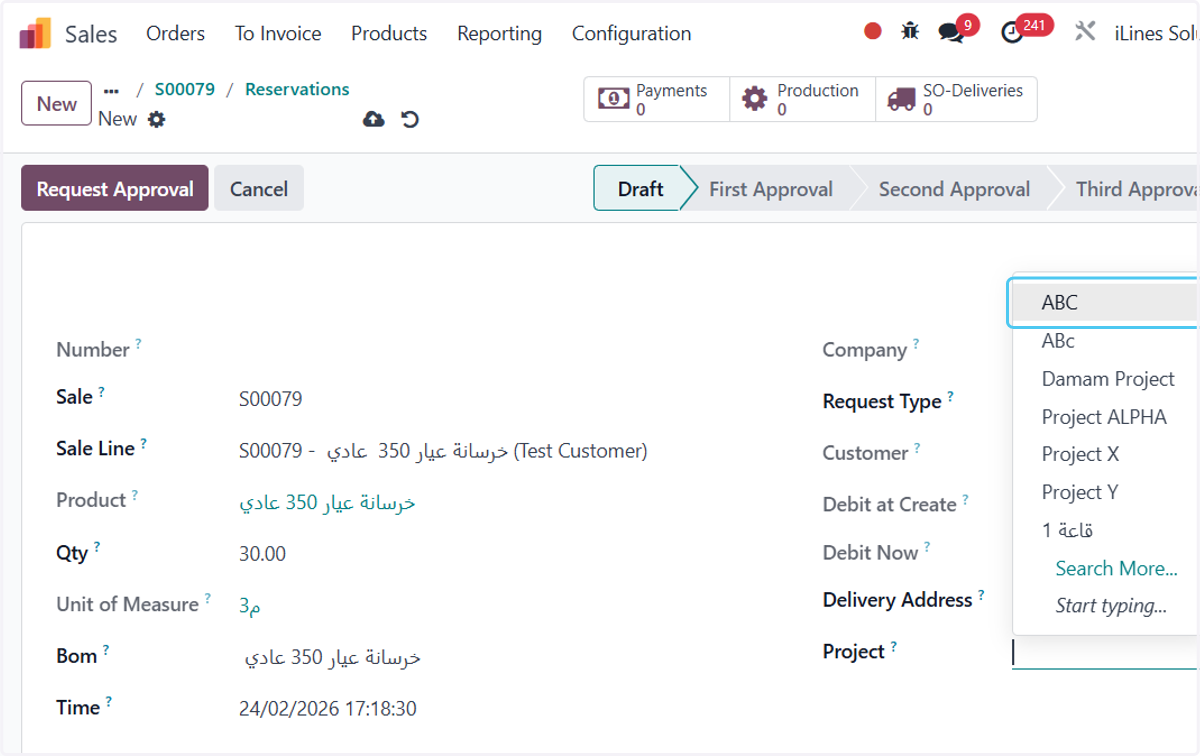Choose Project ALPHA from the dropdown
The image size is (1200, 756).
pos(1105,417)
